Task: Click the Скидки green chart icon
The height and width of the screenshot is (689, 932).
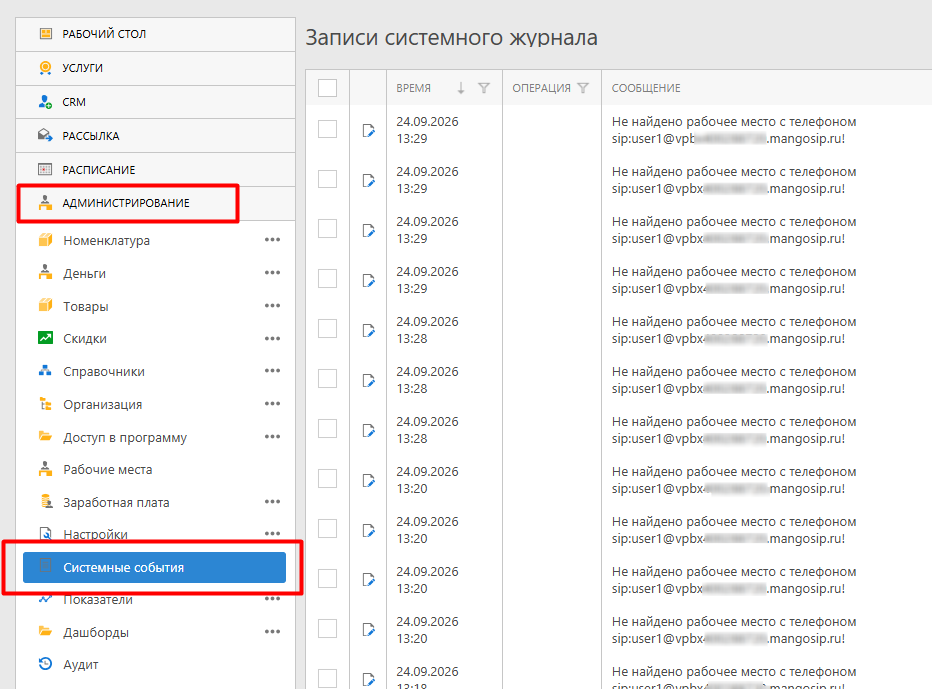Action: point(45,338)
